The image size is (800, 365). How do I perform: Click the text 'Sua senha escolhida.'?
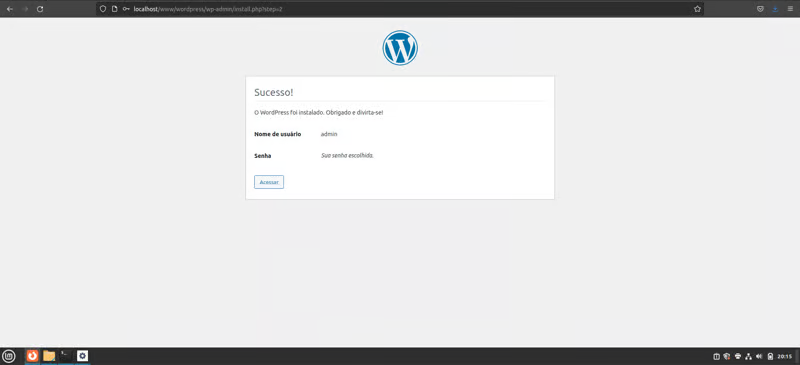click(347, 156)
